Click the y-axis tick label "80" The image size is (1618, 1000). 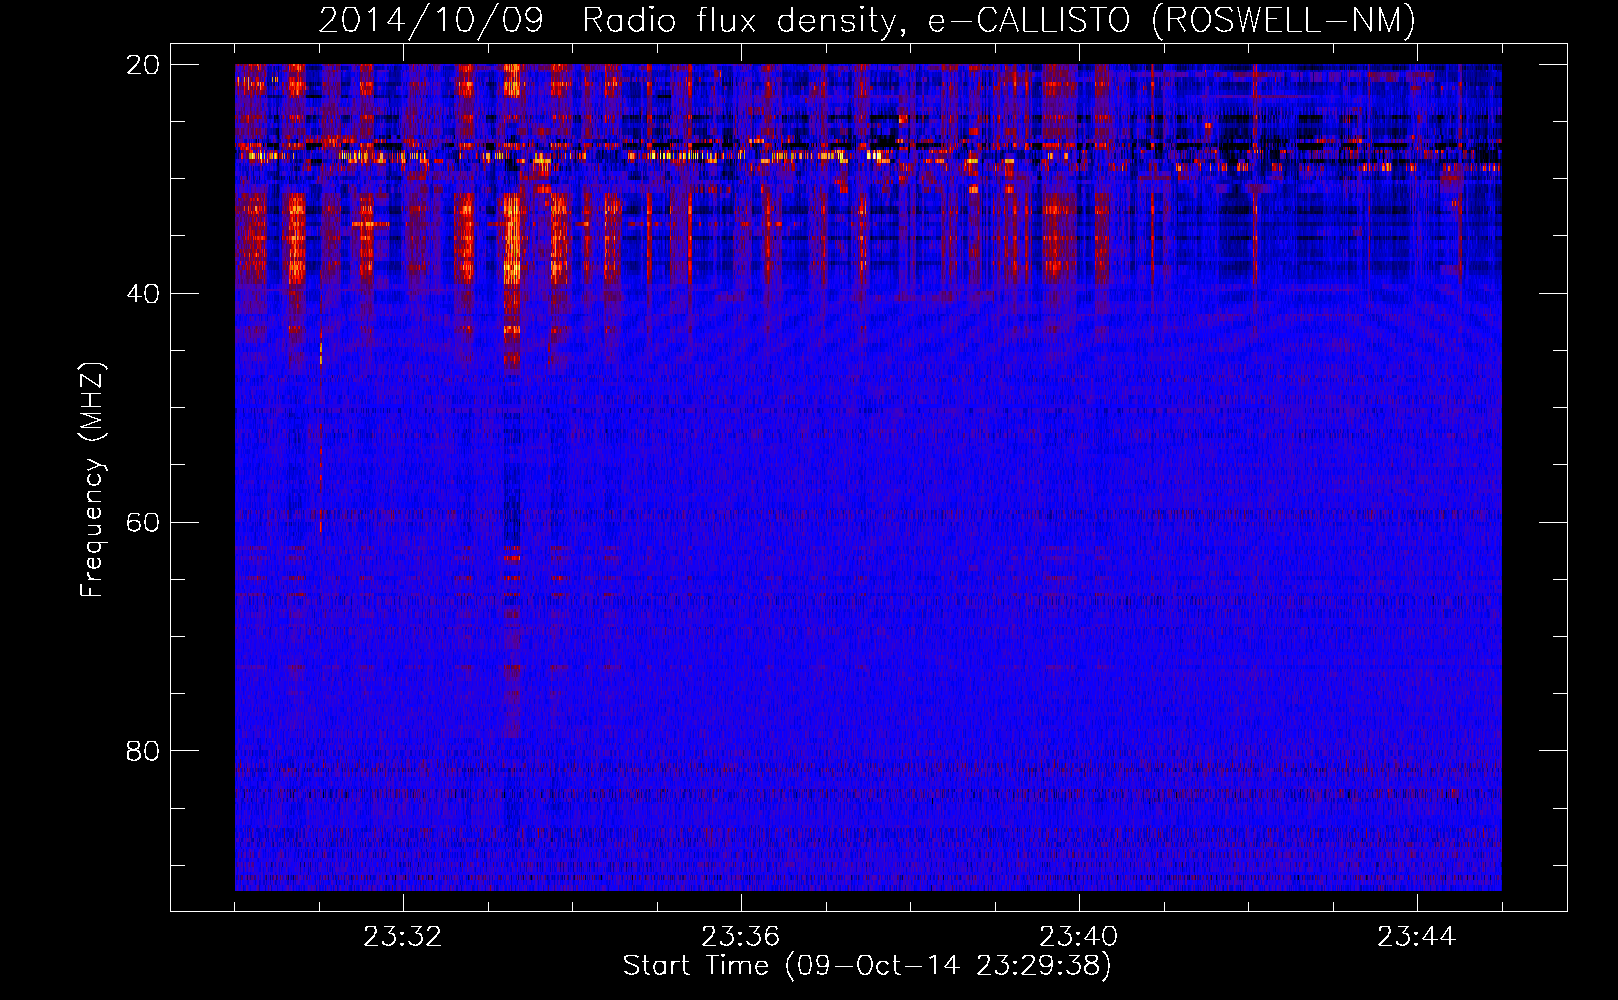tap(144, 751)
